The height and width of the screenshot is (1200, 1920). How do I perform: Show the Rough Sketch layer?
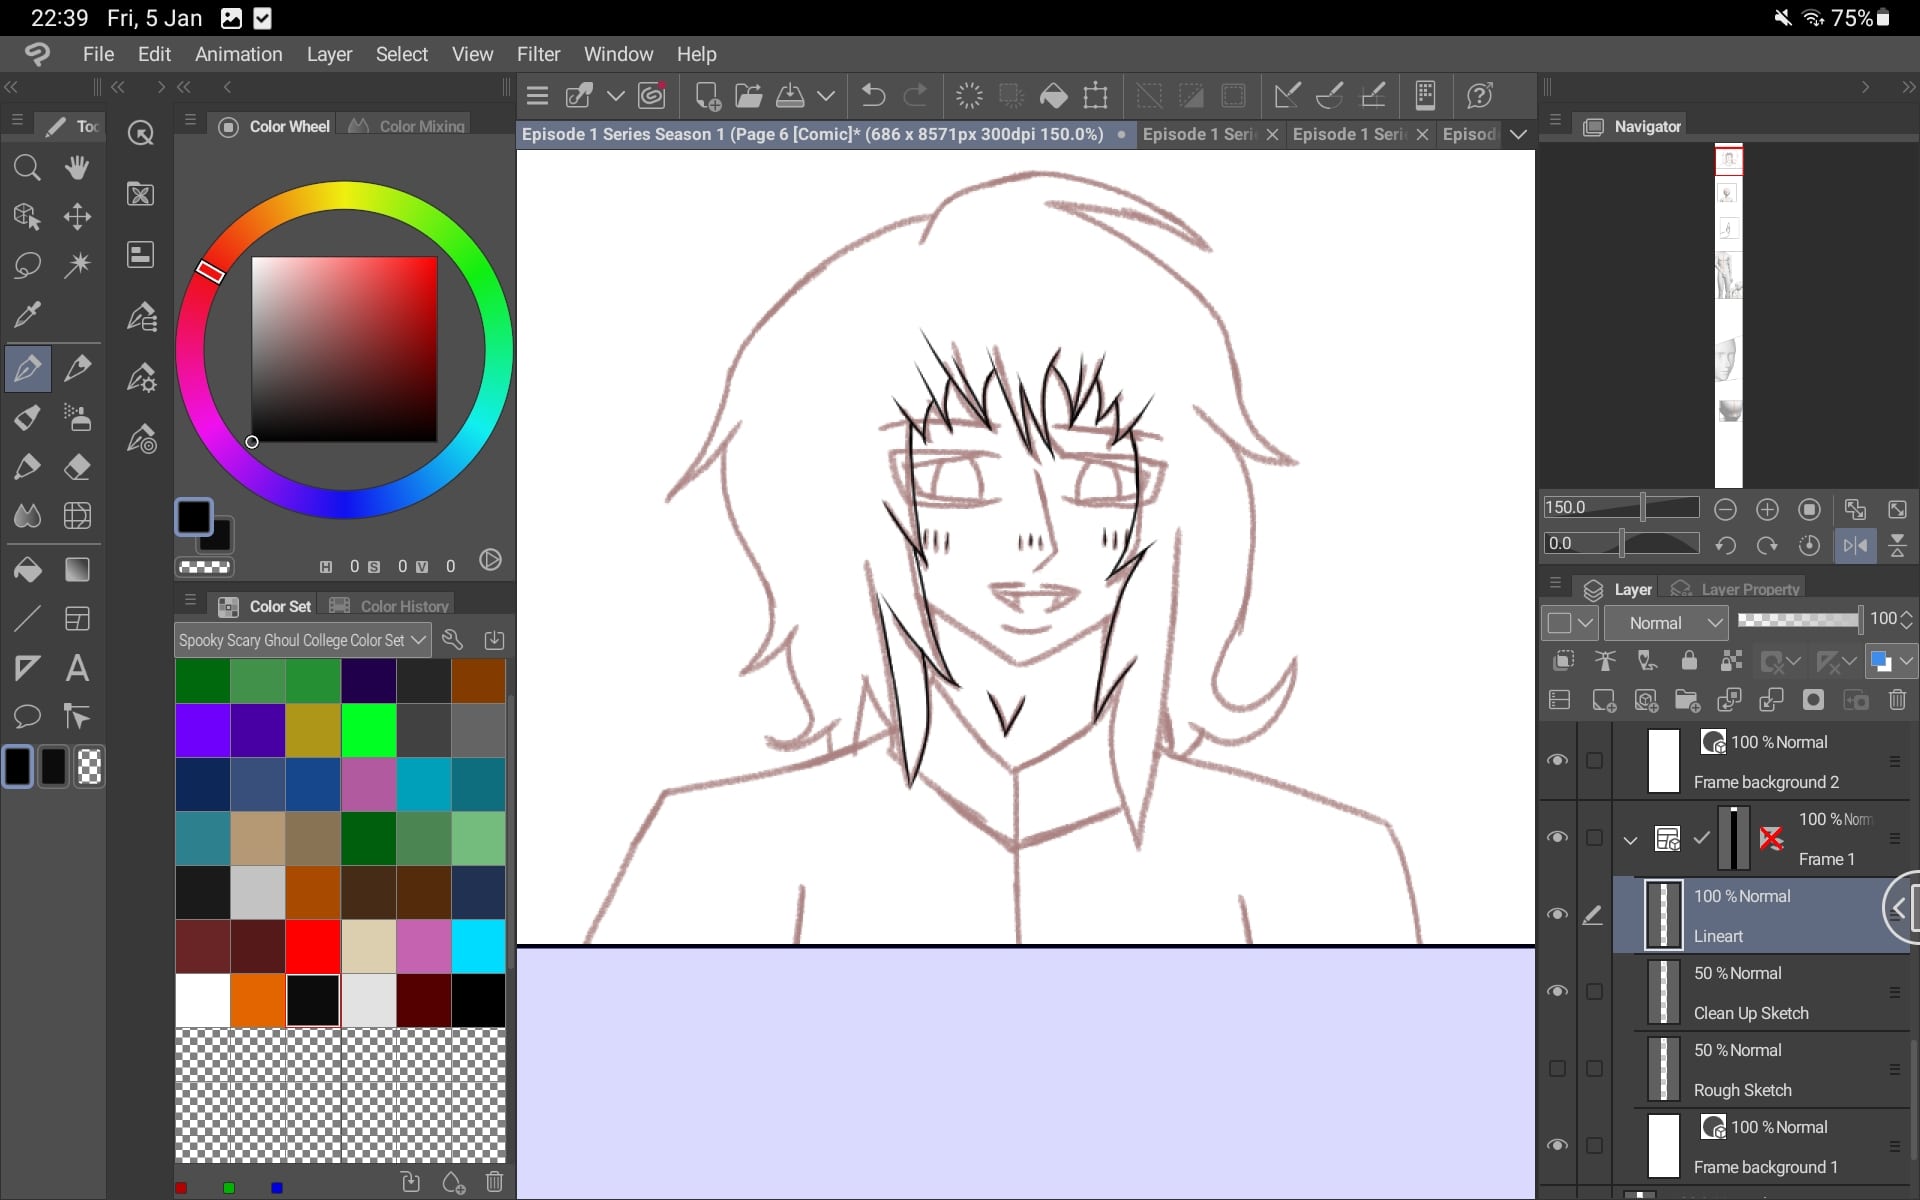[1557, 1068]
